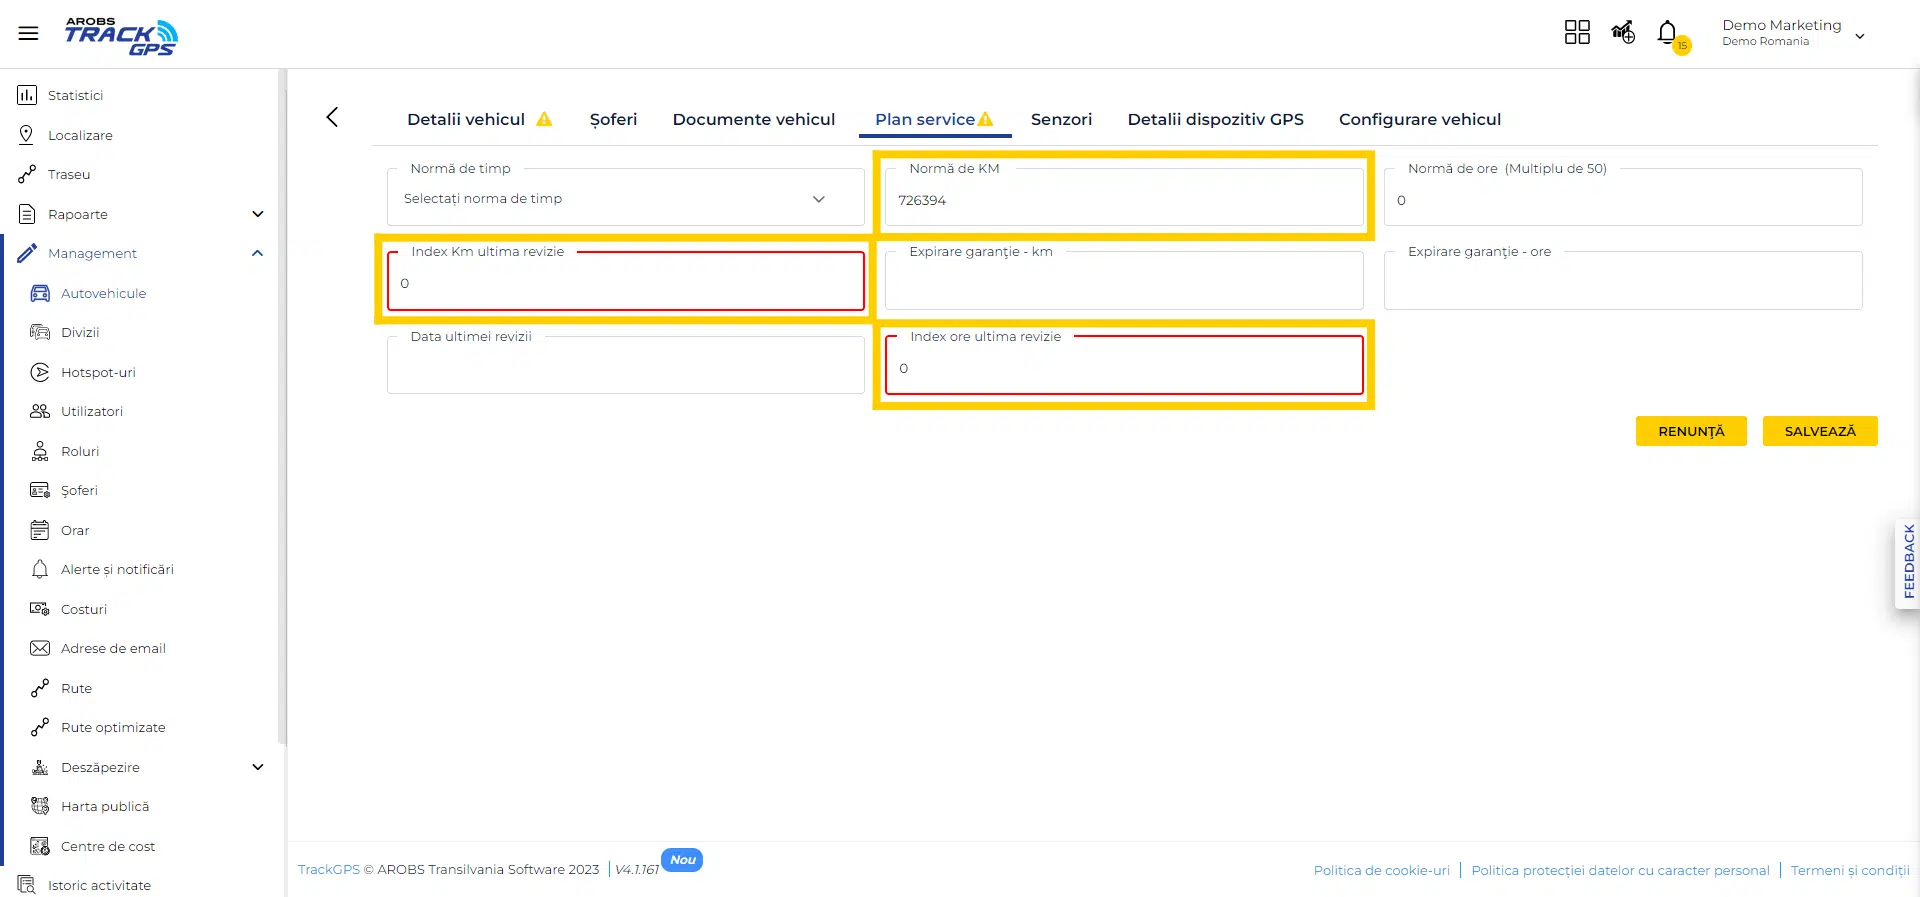Click the Orar calendar icon
Screen dimensions: 1920x897
(x=40, y=530)
